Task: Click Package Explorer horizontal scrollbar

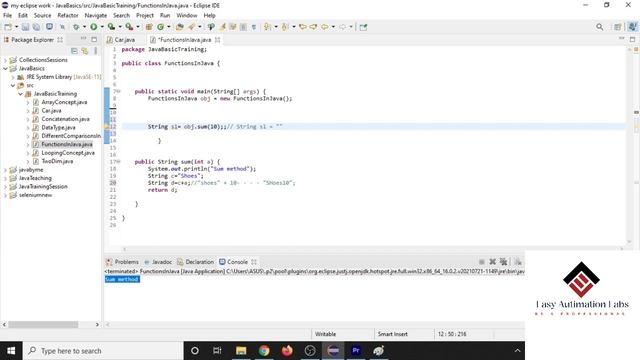Action: coord(43,324)
